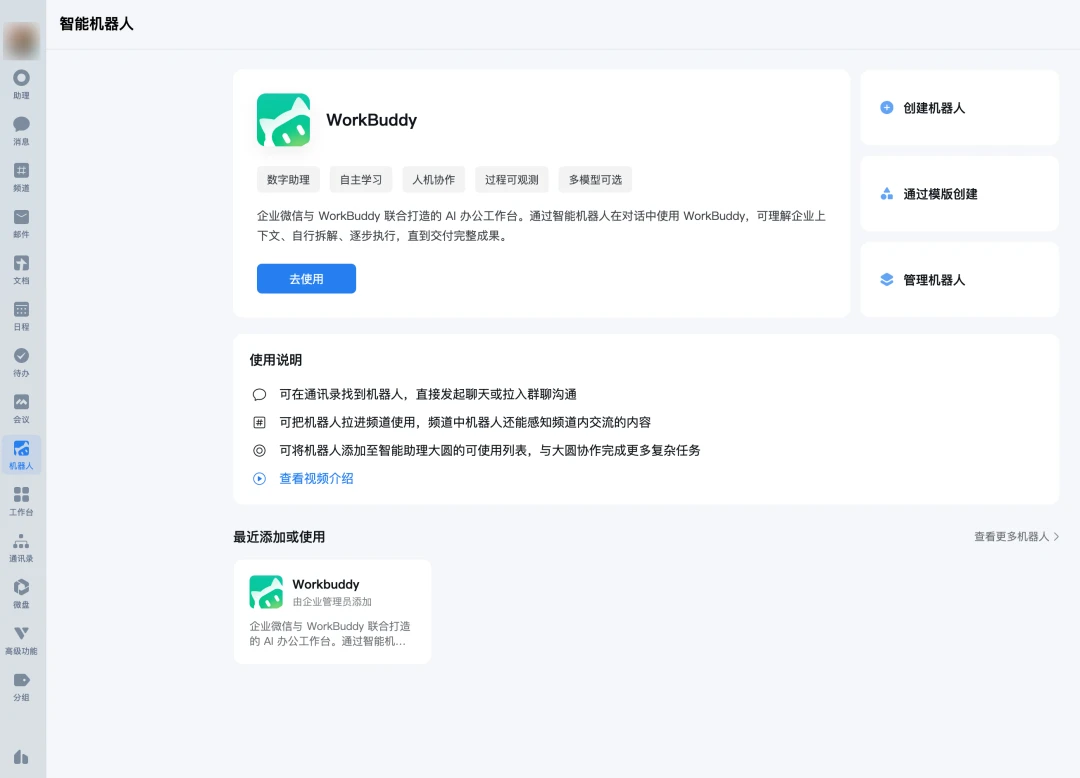1080x778 pixels.
Task: Go to 消息 messages in the sidebar
Action: coord(21,131)
